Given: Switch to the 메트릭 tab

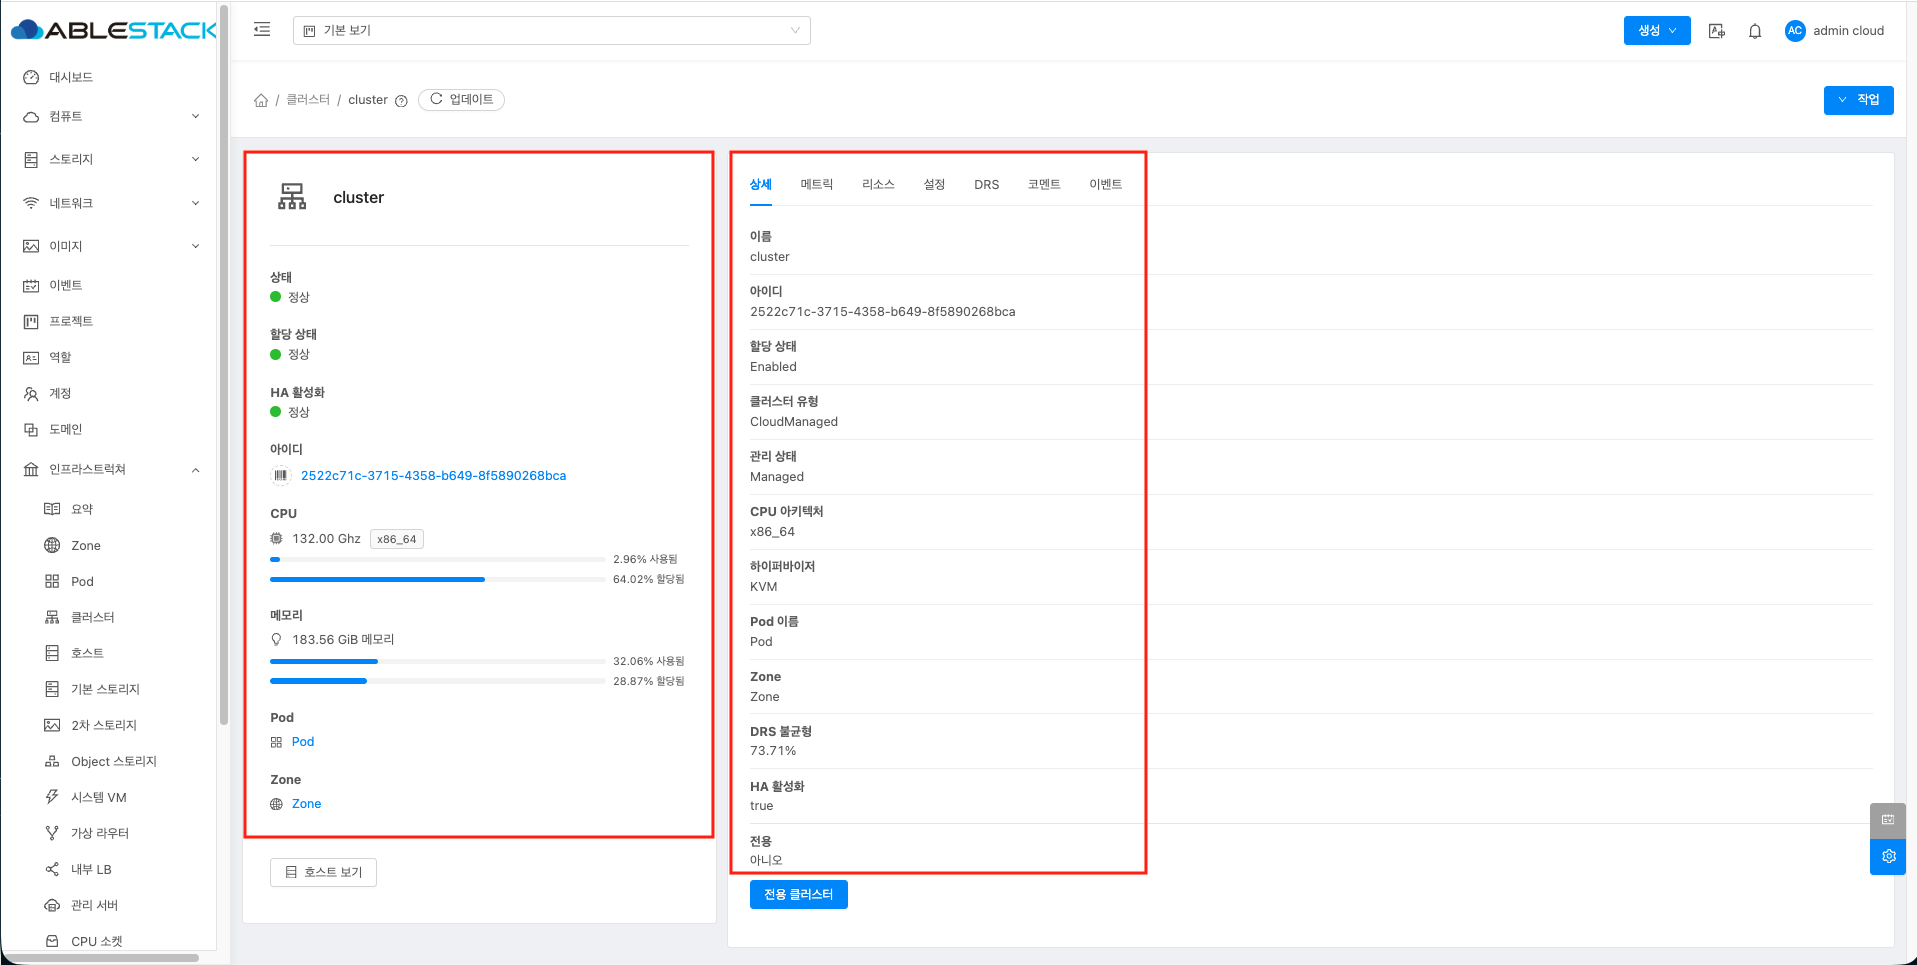Looking at the screenshot, I should click(816, 185).
